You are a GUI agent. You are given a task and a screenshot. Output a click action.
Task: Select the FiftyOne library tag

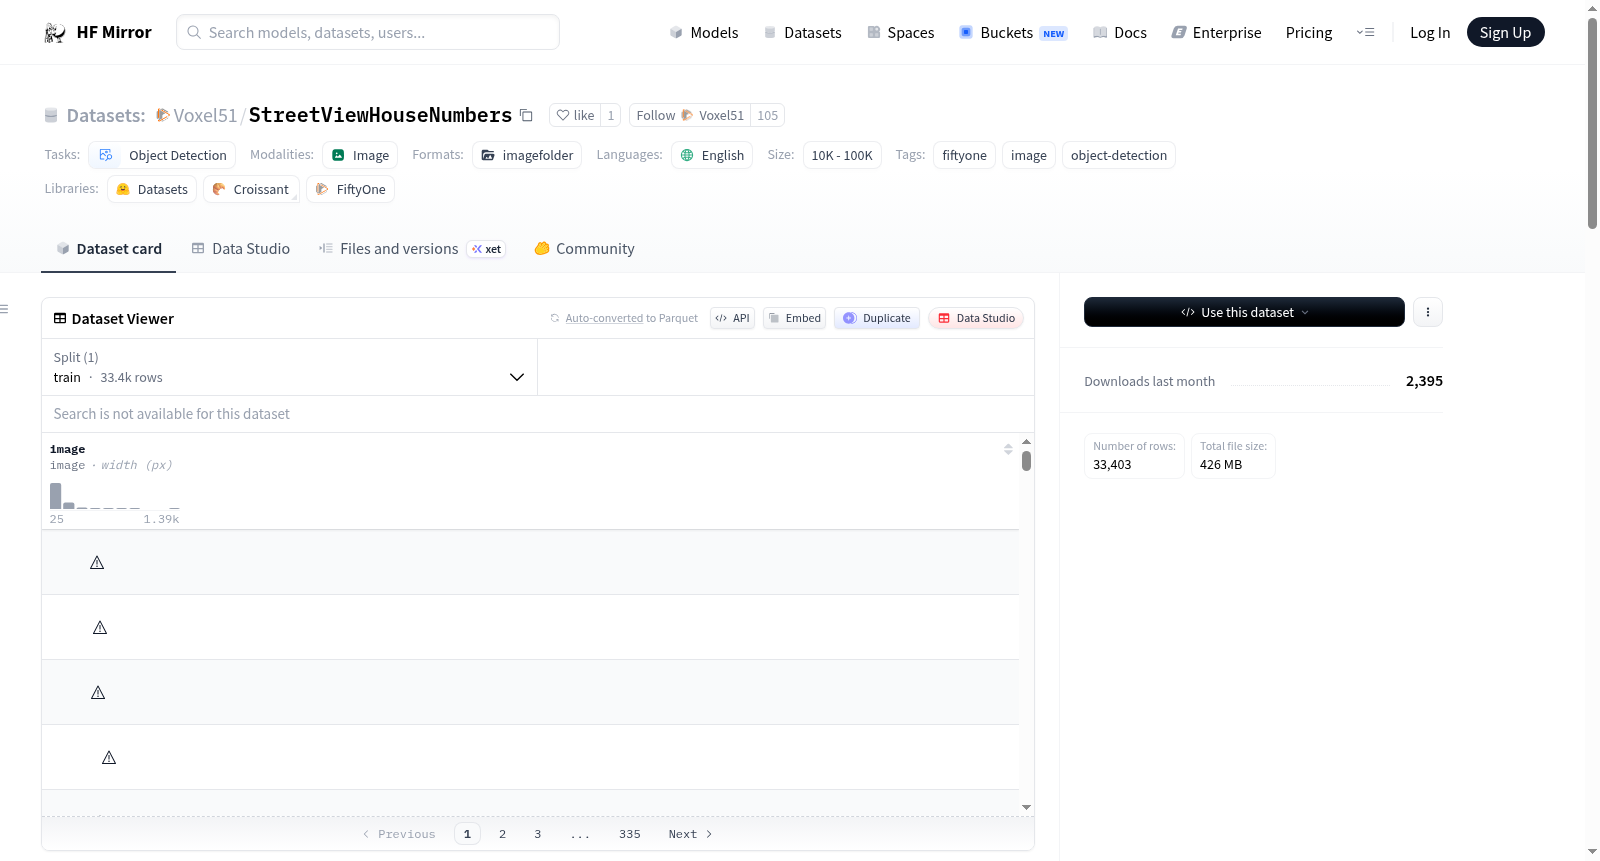coord(350,189)
